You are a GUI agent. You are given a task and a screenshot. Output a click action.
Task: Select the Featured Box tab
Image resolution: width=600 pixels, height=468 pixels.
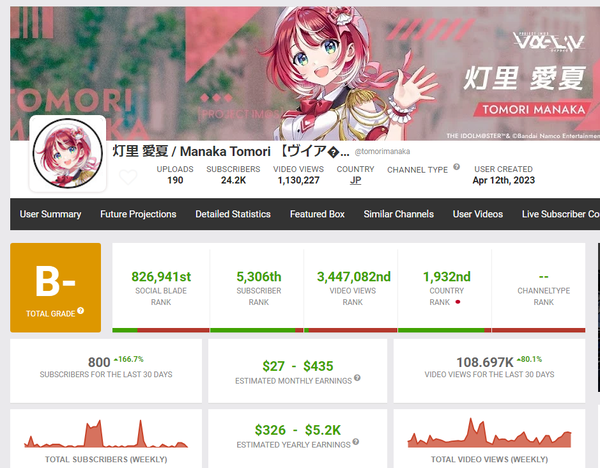(317, 214)
